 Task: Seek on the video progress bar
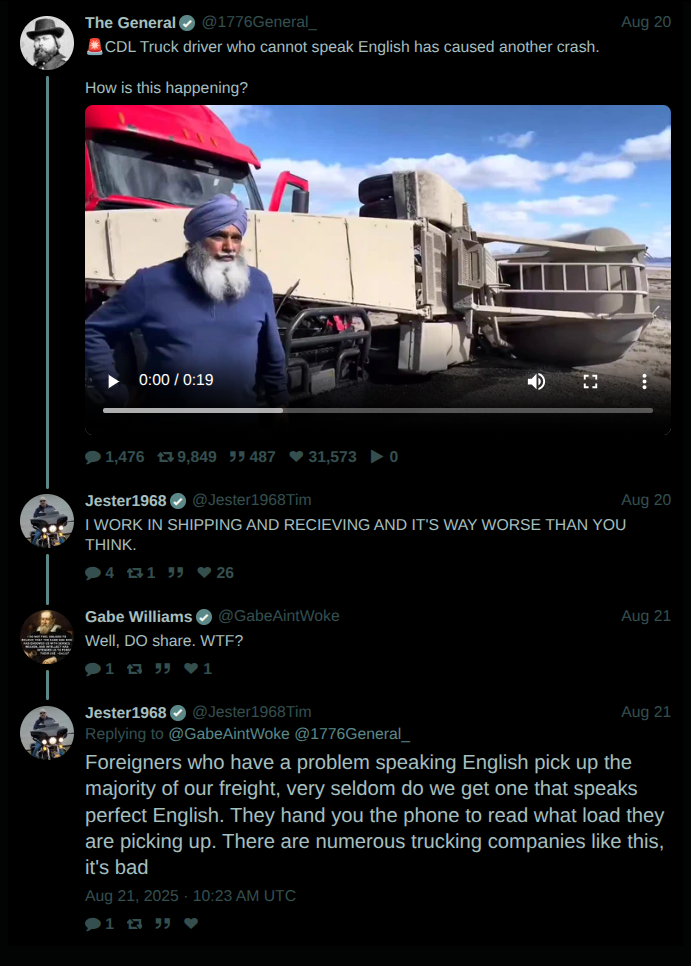coord(378,410)
